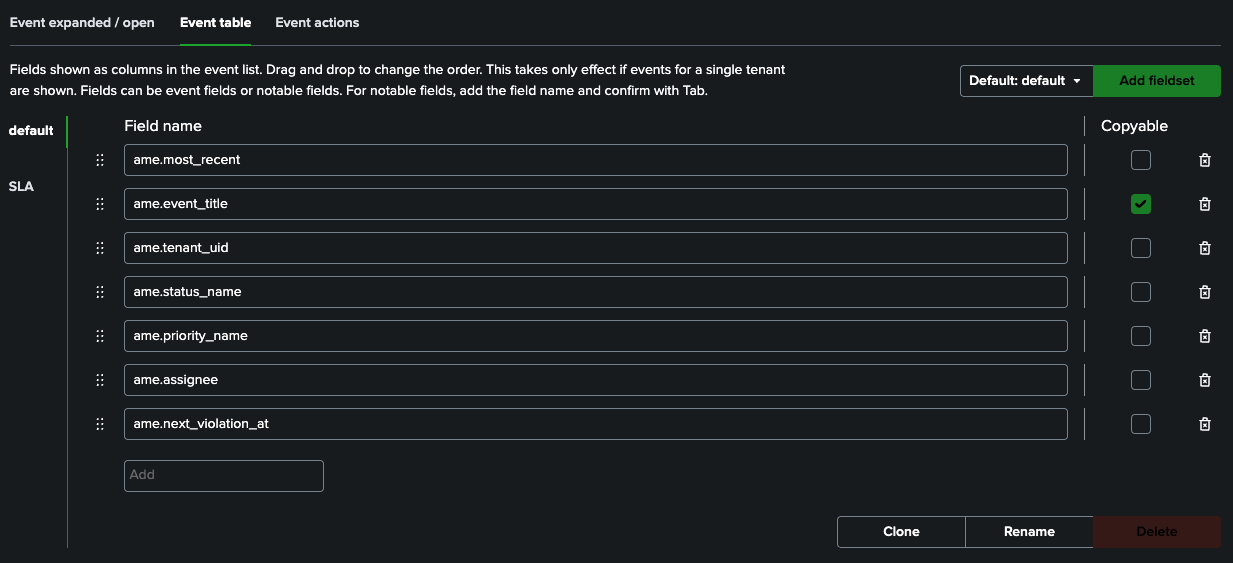Switch to Event expanded / open tab
Viewport: 1233px width, 563px height.
82,22
